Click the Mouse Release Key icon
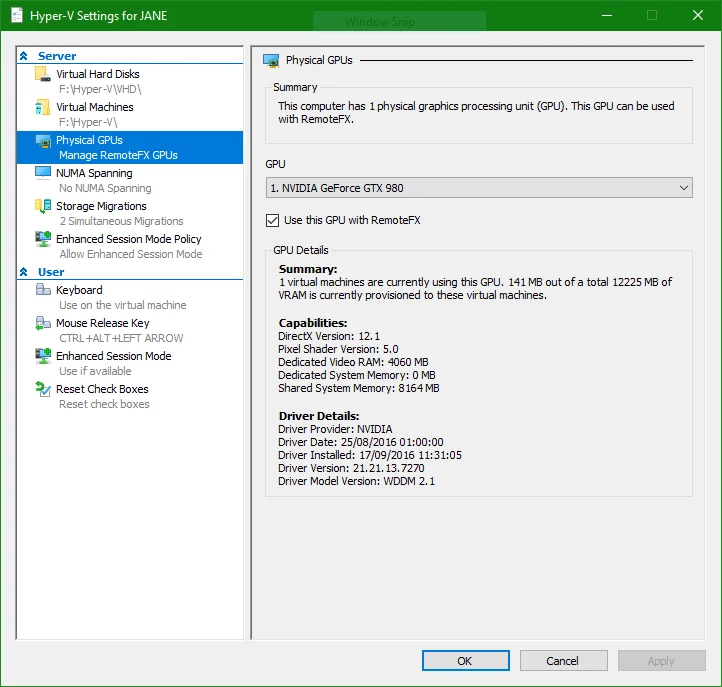The width and height of the screenshot is (722, 687). (42, 323)
